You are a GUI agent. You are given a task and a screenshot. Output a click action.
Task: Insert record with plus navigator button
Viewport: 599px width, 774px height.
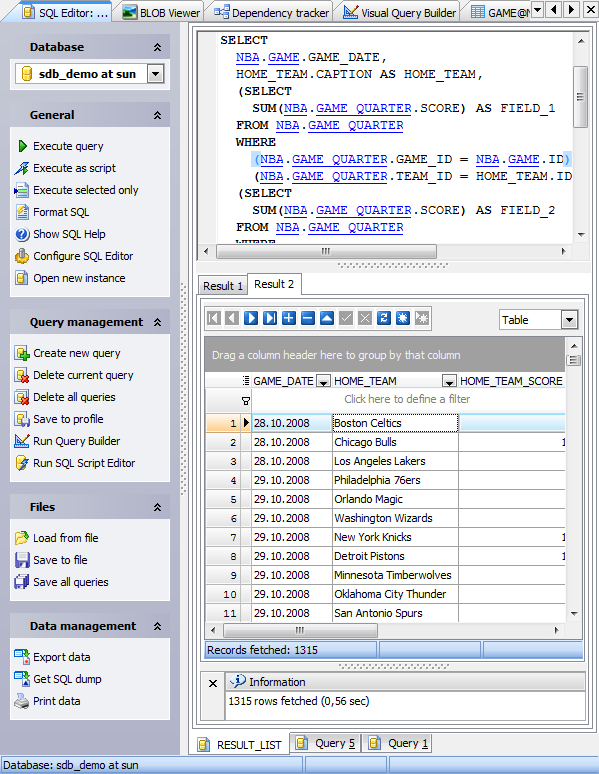289,318
